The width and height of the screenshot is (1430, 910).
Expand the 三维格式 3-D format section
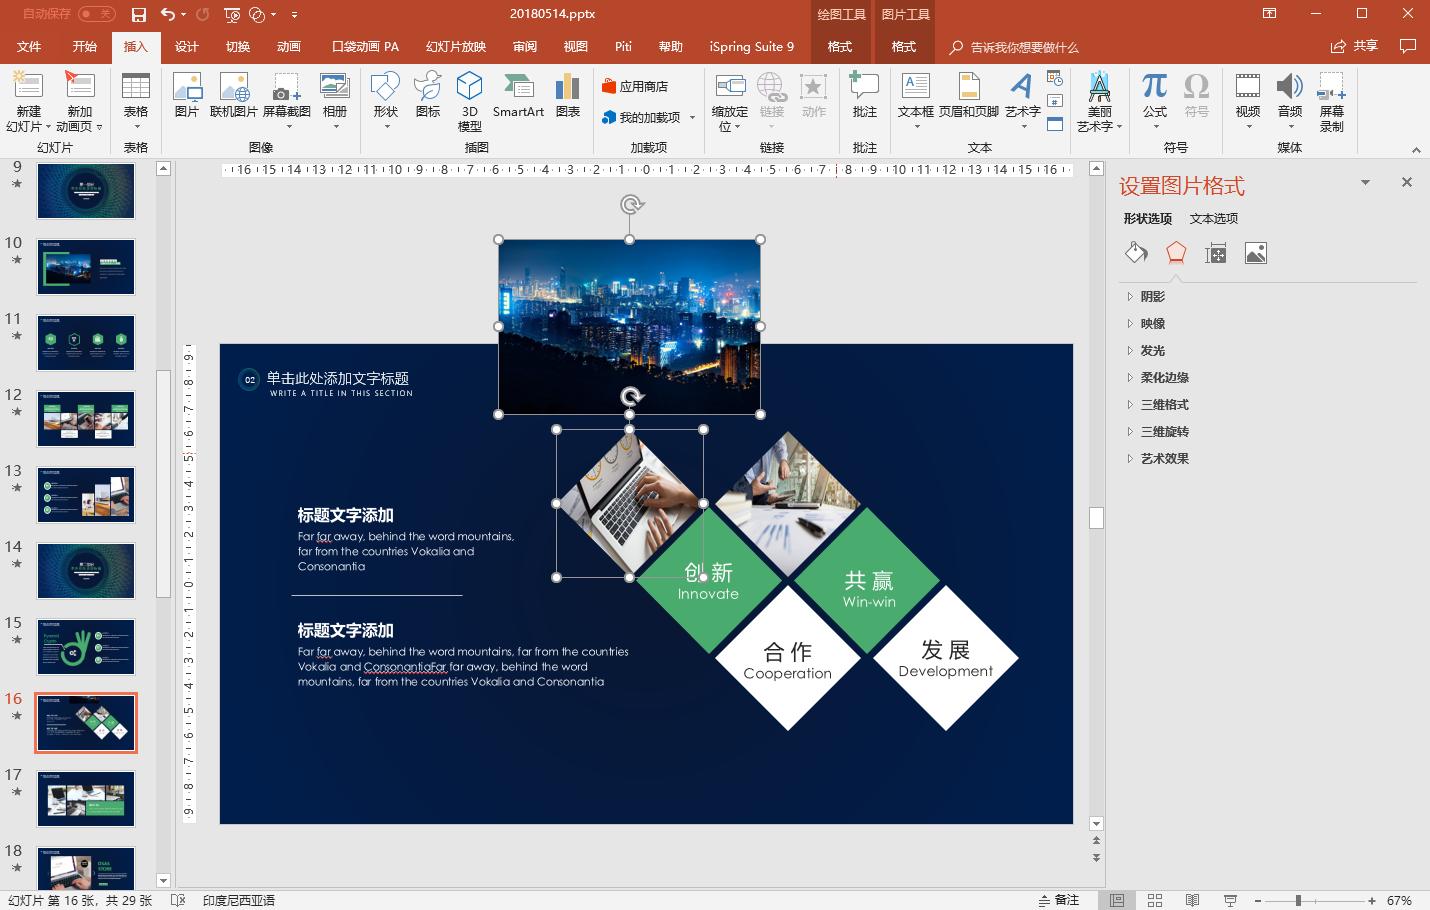pyautogui.click(x=1163, y=404)
